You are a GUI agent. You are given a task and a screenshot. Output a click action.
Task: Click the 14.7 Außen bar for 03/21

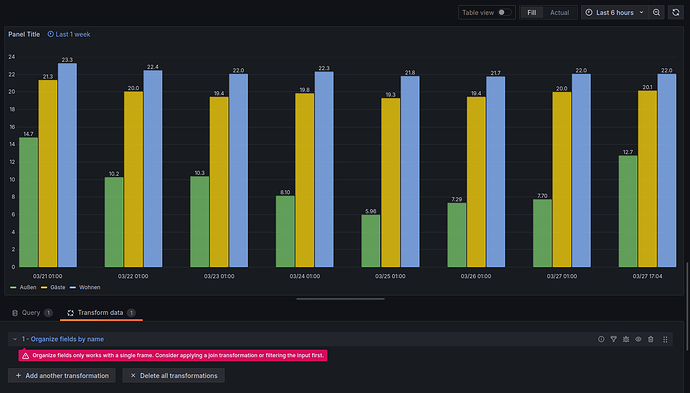[x=28, y=202]
